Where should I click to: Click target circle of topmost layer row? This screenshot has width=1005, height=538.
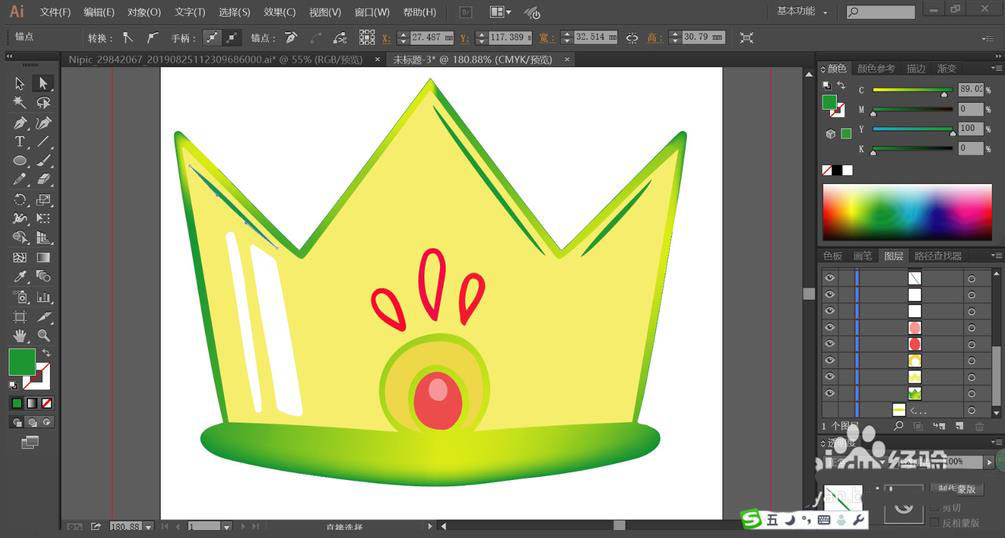pyautogui.click(x=972, y=278)
